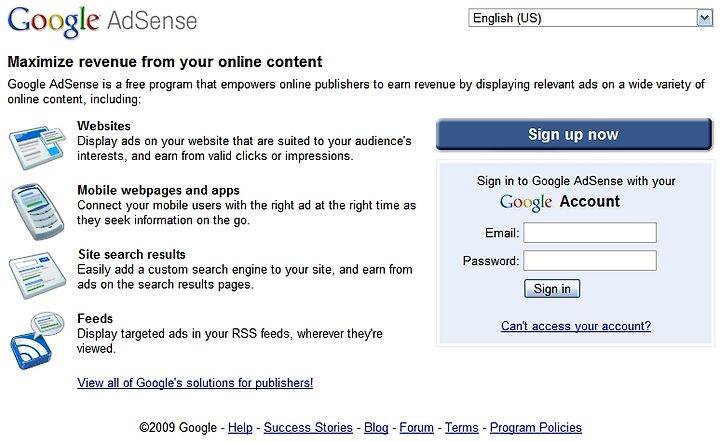Click the Websites ad layout icon
The height and width of the screenshot is (442, 720).
pos(37,147)
